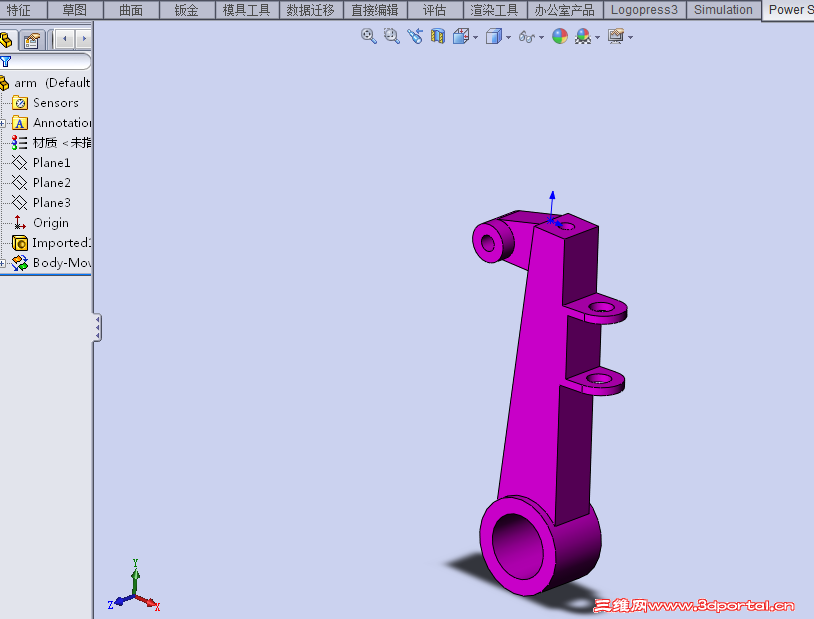Expand the Annotations folder node
Screen dimensions: 814x619
[x=3, y=124]
